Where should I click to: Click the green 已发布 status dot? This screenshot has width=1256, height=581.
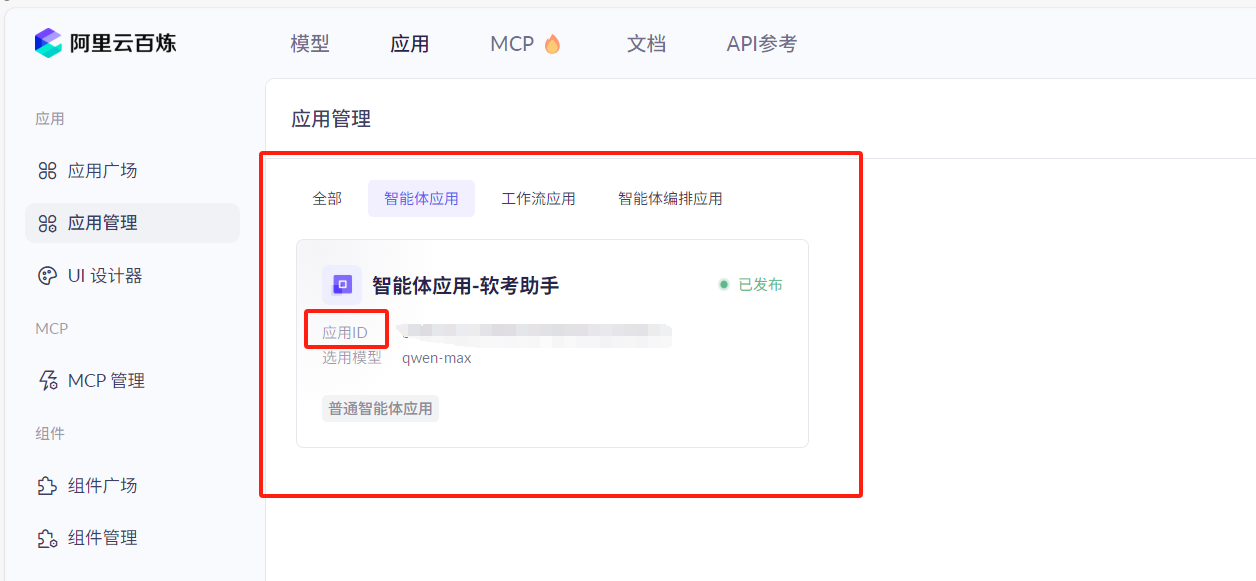[x=724, y=285]
